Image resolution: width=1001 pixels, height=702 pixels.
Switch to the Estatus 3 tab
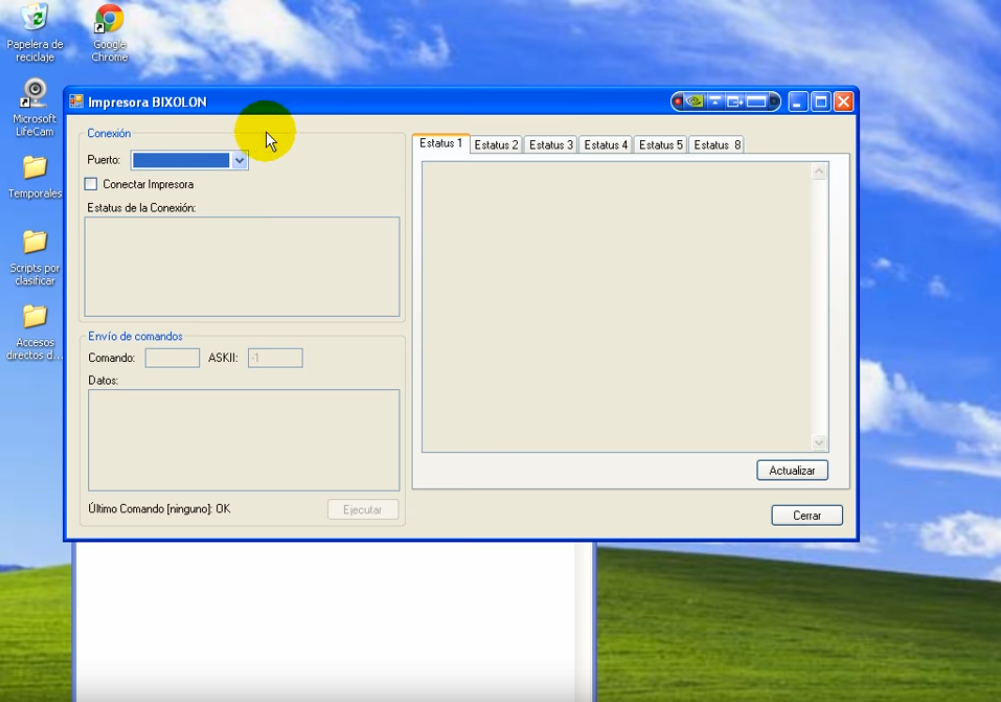(551, 145)
